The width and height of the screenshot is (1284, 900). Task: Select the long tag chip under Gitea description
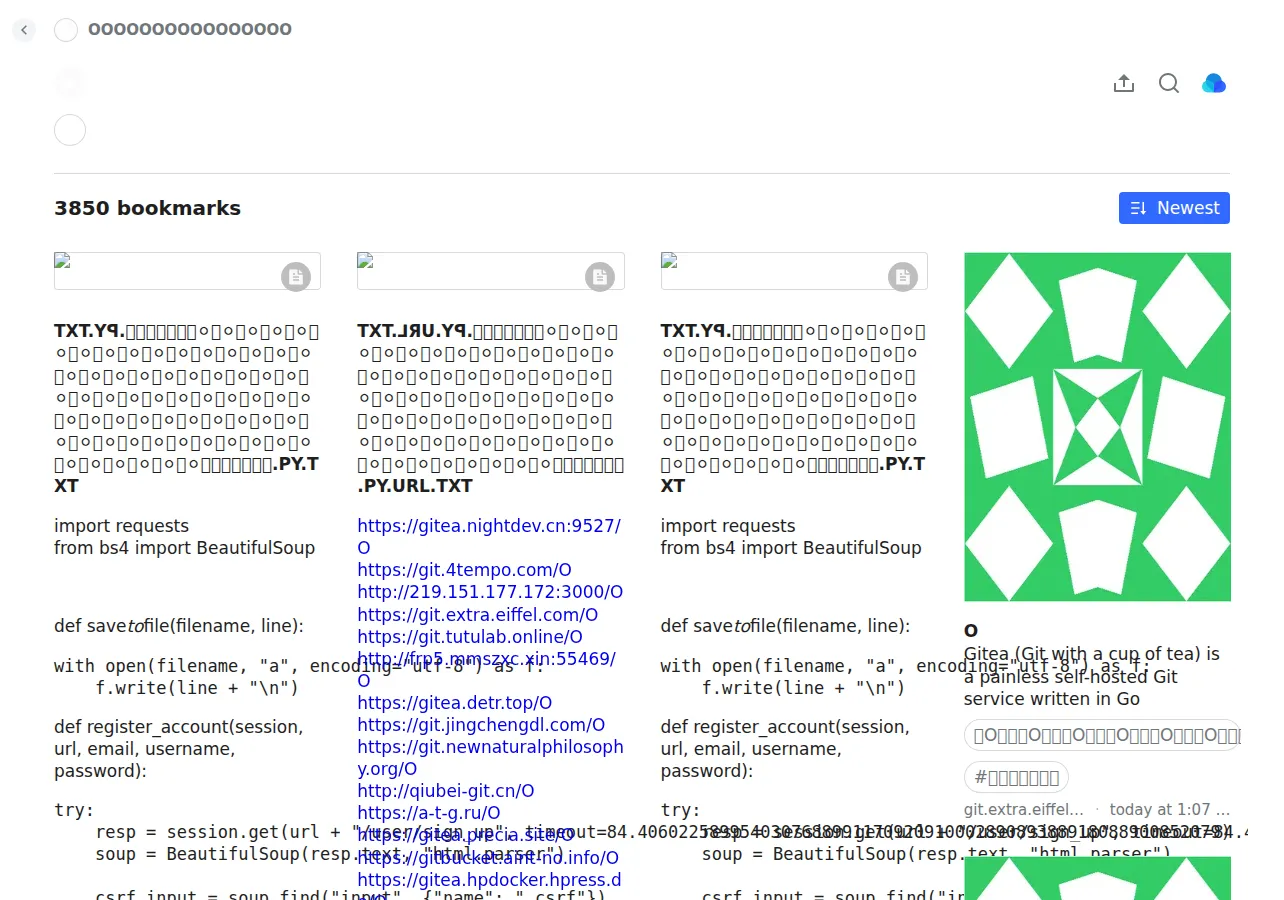click(x=1102, y=735)
